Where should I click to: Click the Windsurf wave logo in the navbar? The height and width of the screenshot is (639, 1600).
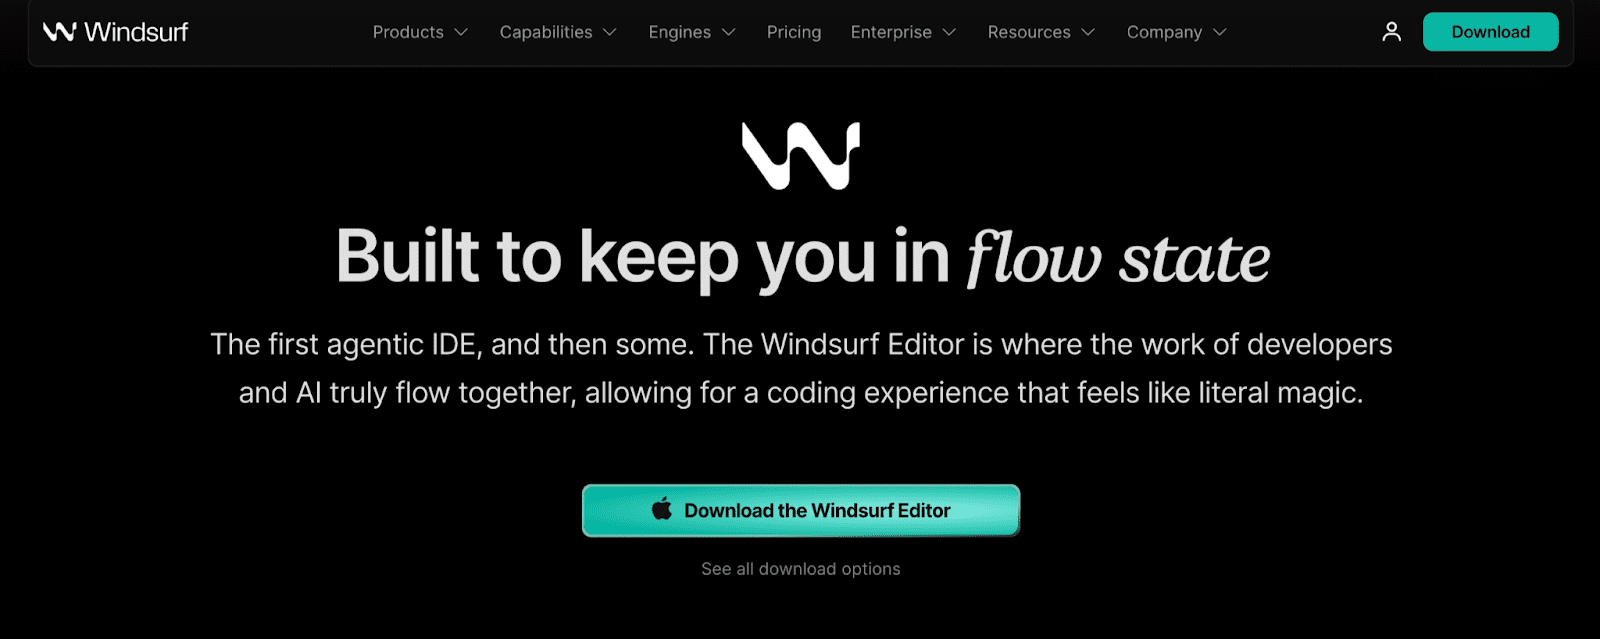pyautogui.click(x=59, y=32)
